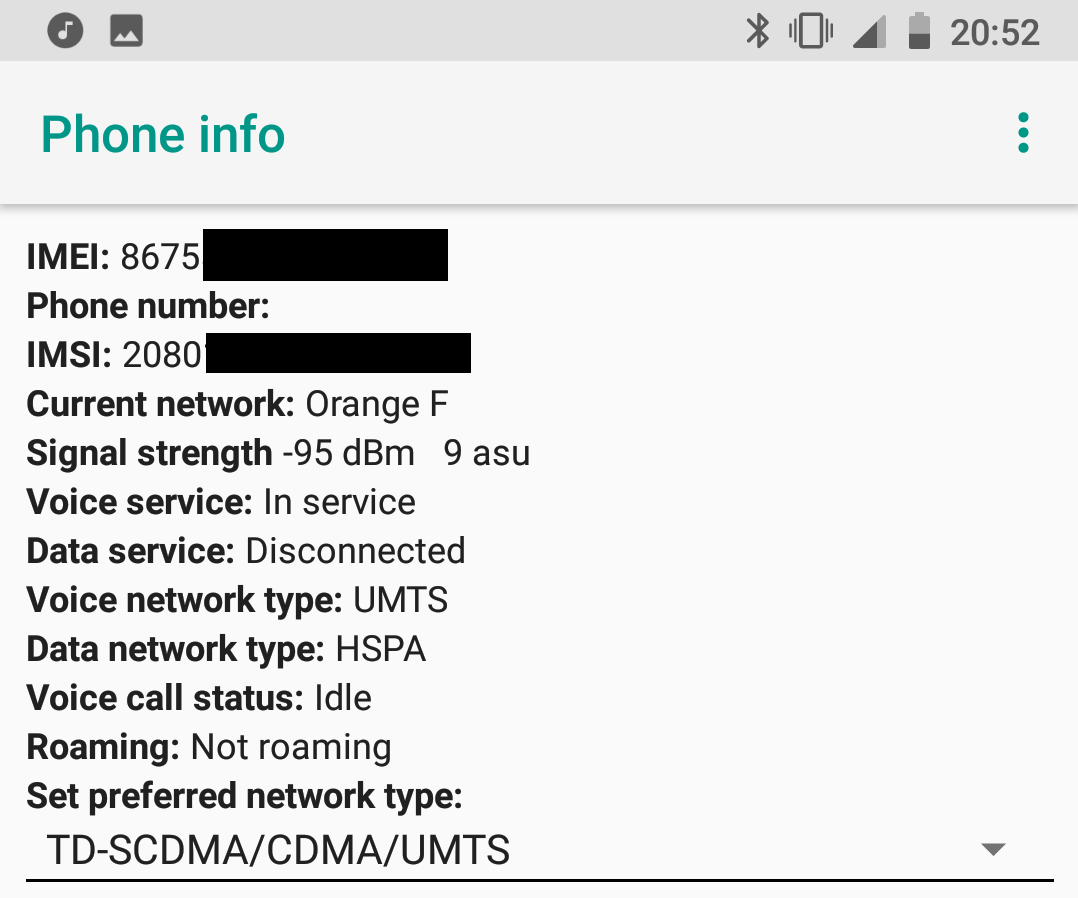Screen dimensions: 1078x898
Task: Tap the Set preferred network type label
Action: click(x=244, y=796)
